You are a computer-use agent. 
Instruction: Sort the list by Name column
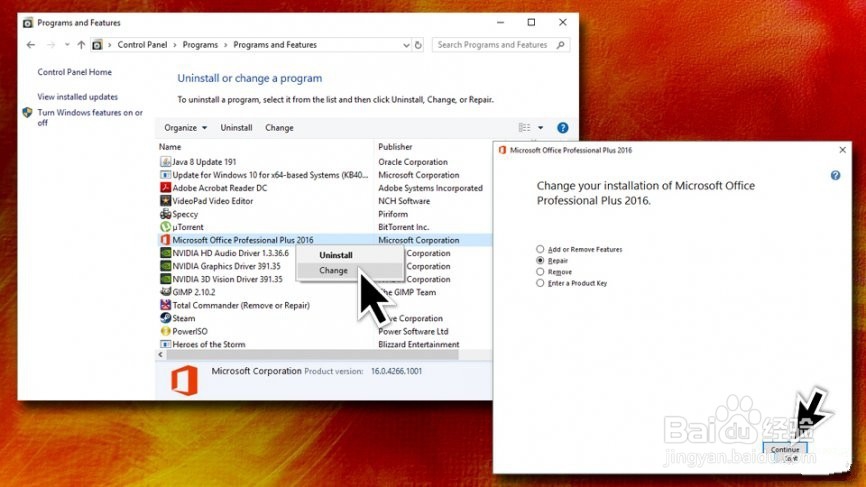(170, 147)
